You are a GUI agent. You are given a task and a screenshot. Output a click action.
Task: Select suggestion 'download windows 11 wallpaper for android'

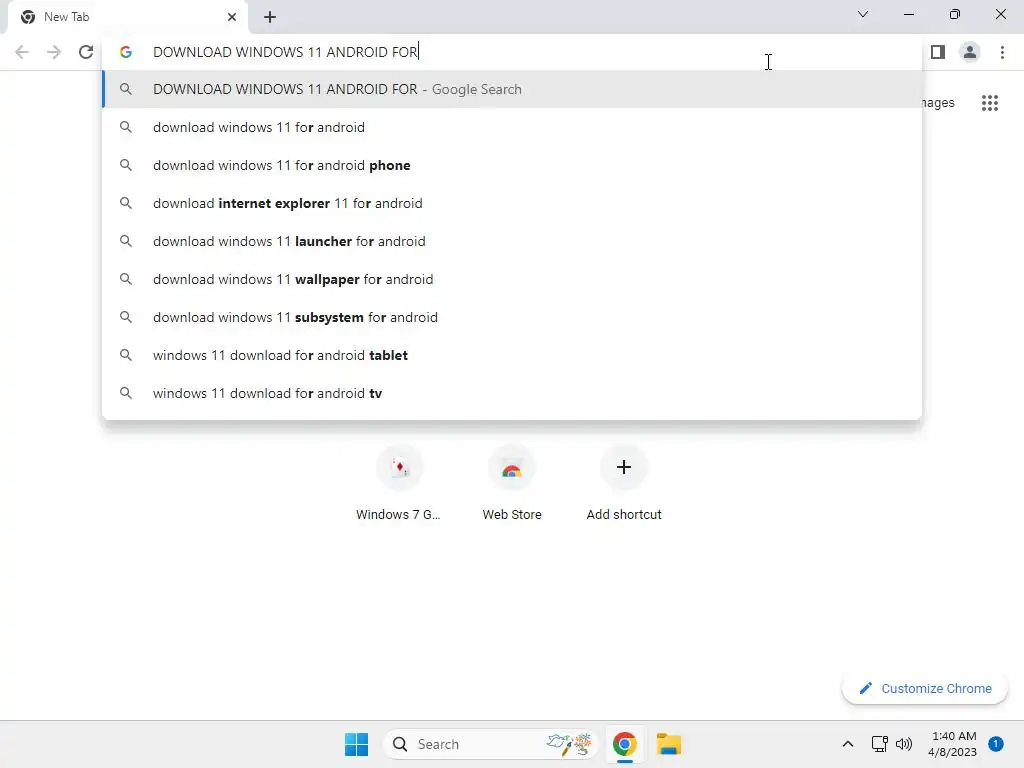click(x=512, y=279)
